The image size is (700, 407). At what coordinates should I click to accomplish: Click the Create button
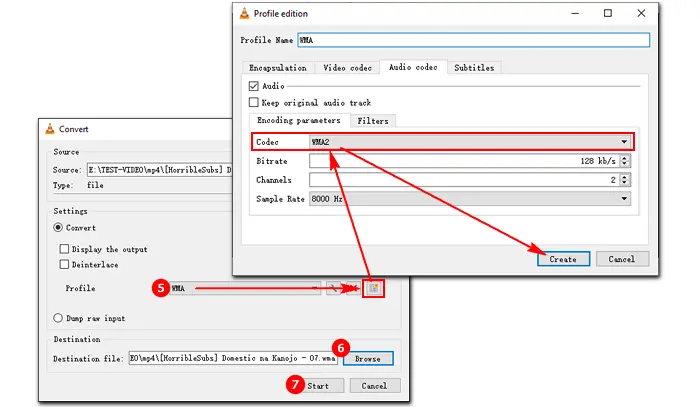(563, 259)
